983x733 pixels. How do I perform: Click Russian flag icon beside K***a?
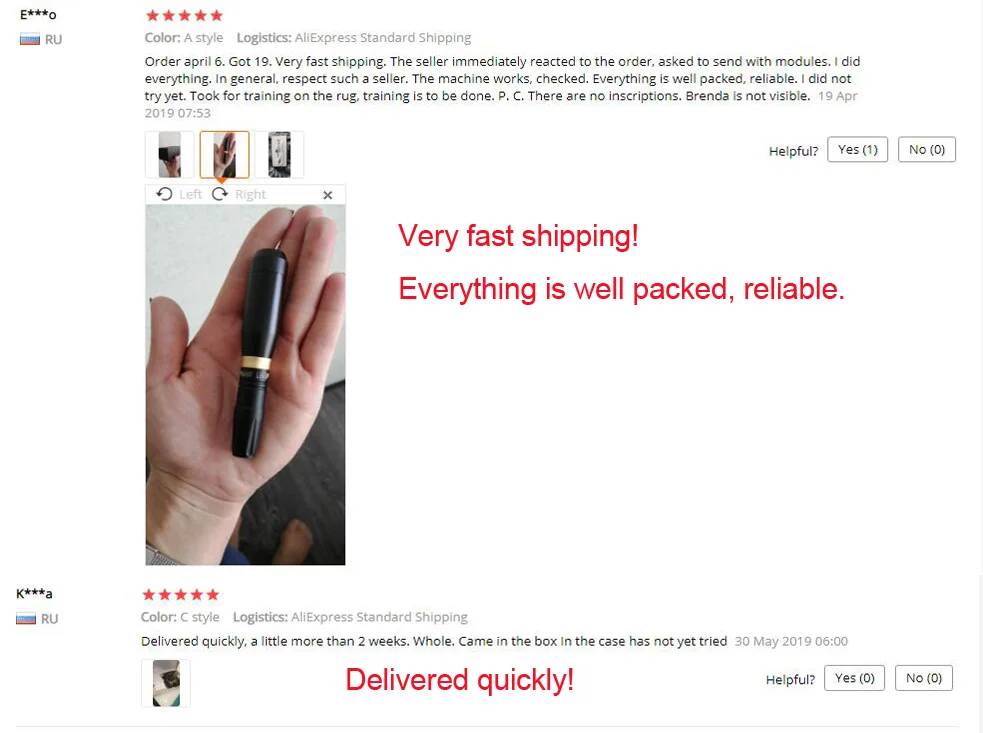pos(26,619)
